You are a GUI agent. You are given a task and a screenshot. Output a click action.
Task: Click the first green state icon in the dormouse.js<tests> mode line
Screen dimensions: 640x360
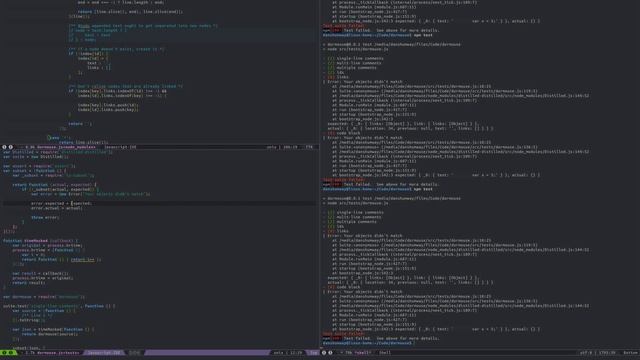tap(4, 353)
